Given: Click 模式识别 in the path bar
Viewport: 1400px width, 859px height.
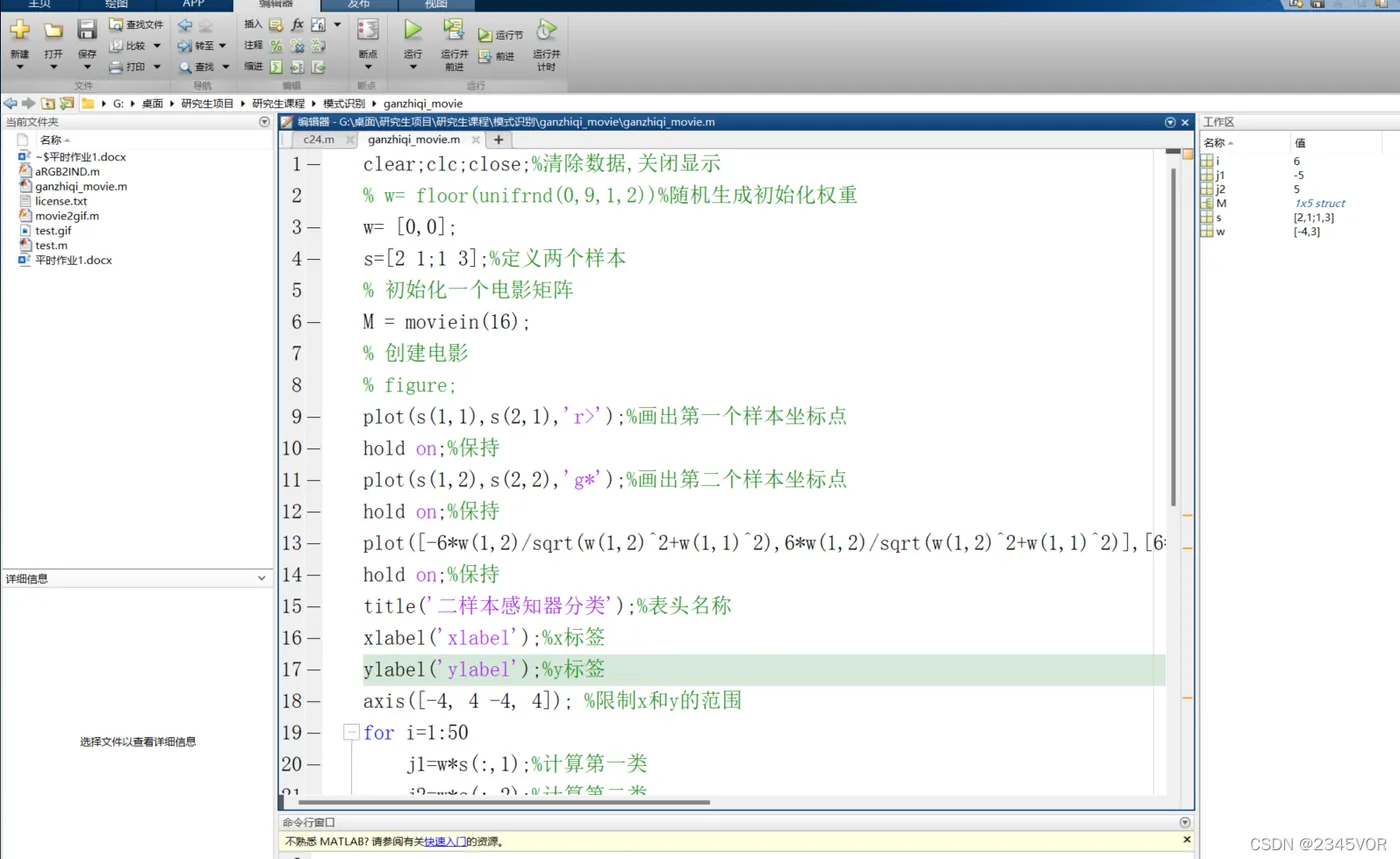Looking at the screenshot, I should coord(342,103).
